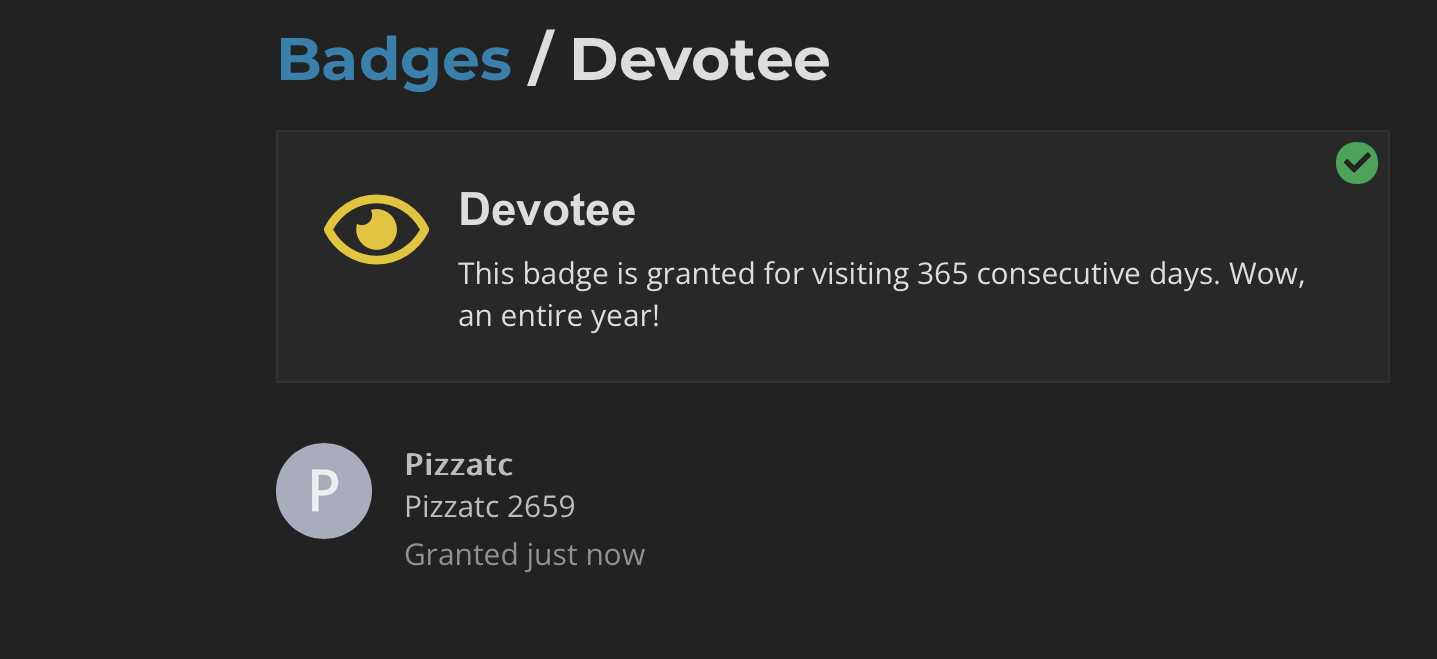Open the Pizzatc user avatar

(324, 491)
